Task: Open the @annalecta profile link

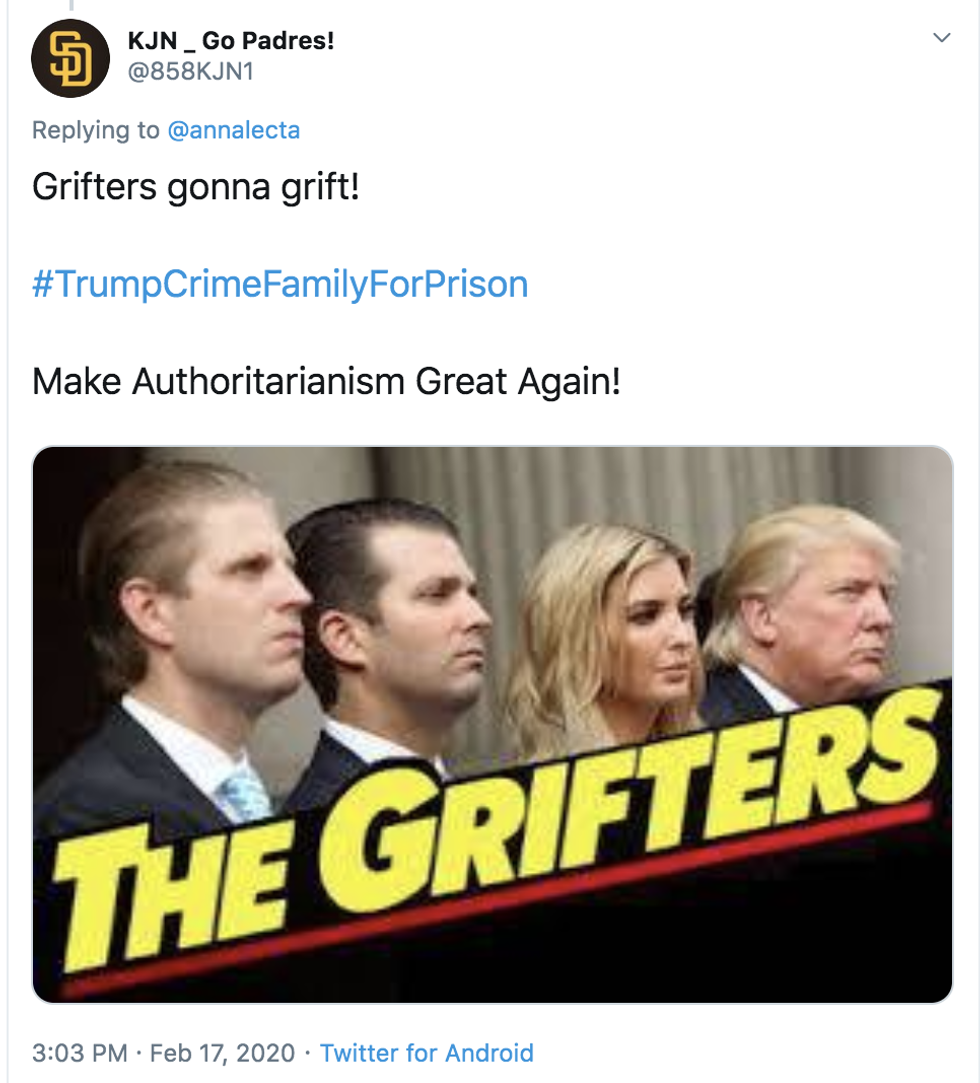Action: [233, 130]
